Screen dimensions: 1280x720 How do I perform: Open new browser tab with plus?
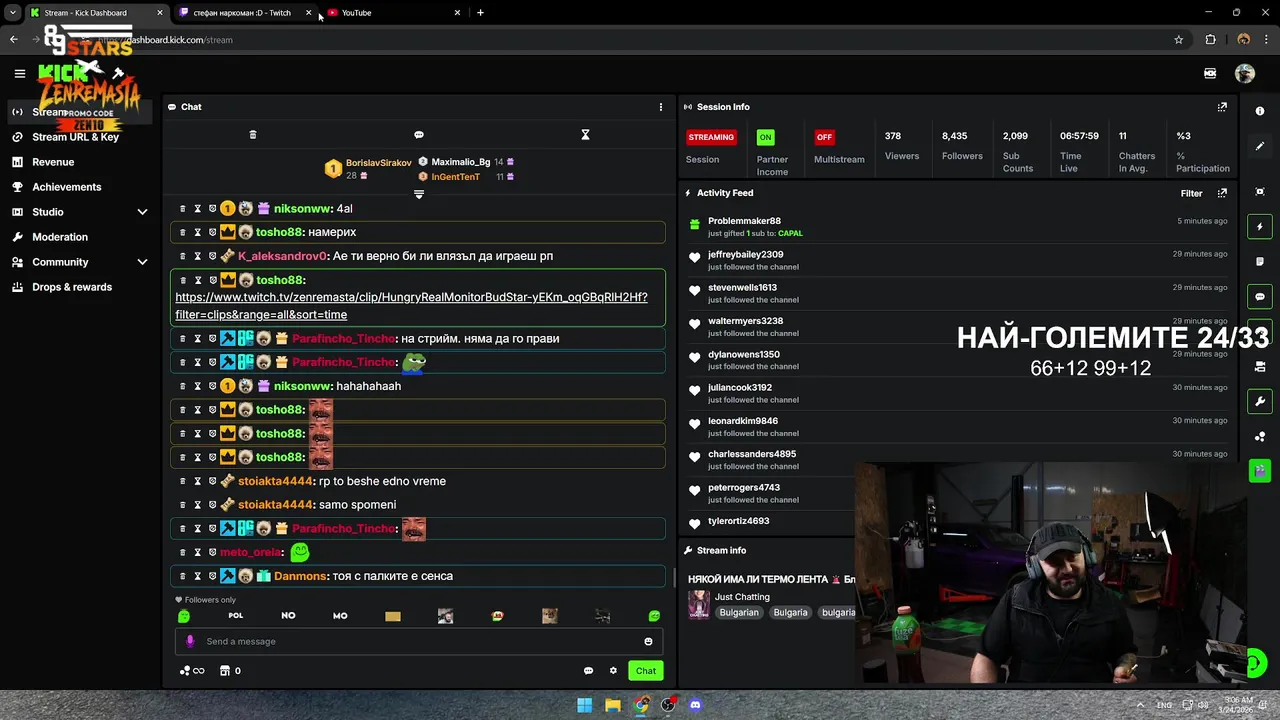480,13
